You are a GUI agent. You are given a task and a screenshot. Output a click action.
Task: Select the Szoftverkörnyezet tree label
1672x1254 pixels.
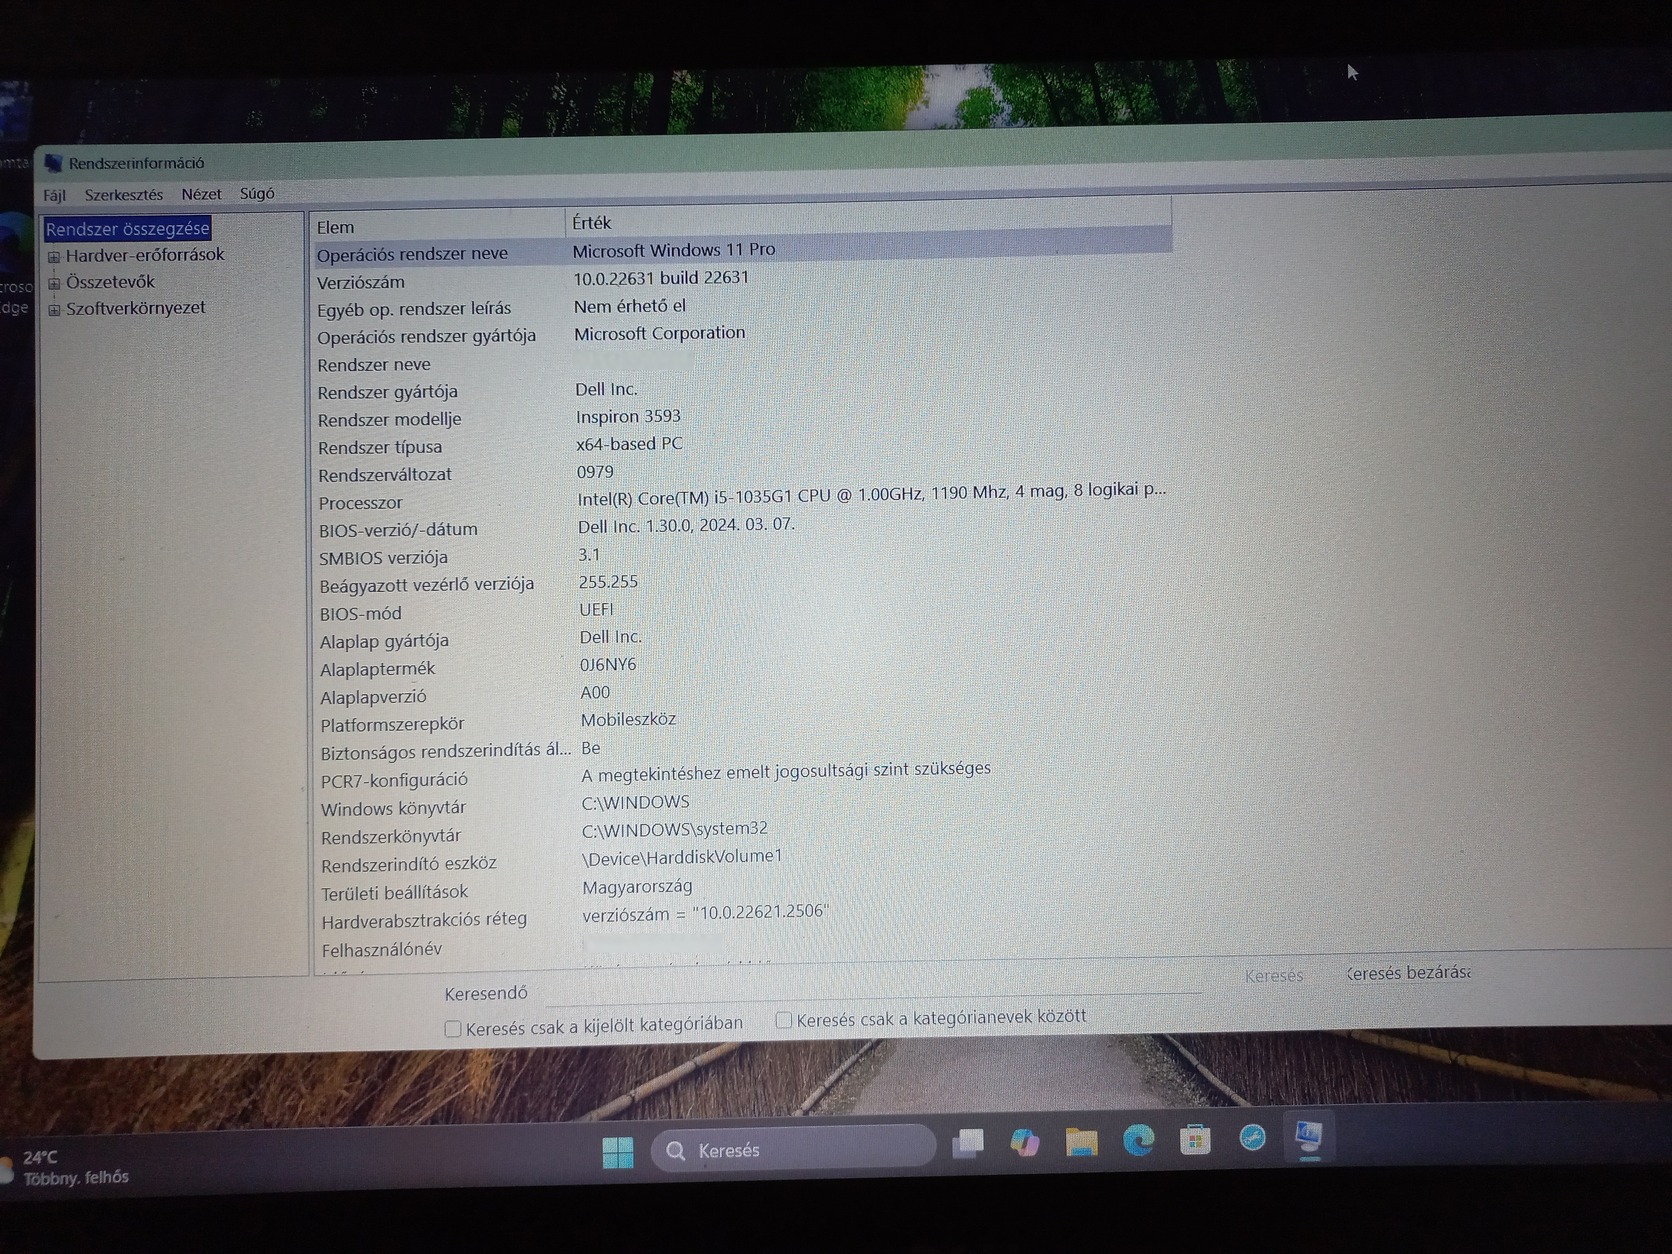(136, 308)
